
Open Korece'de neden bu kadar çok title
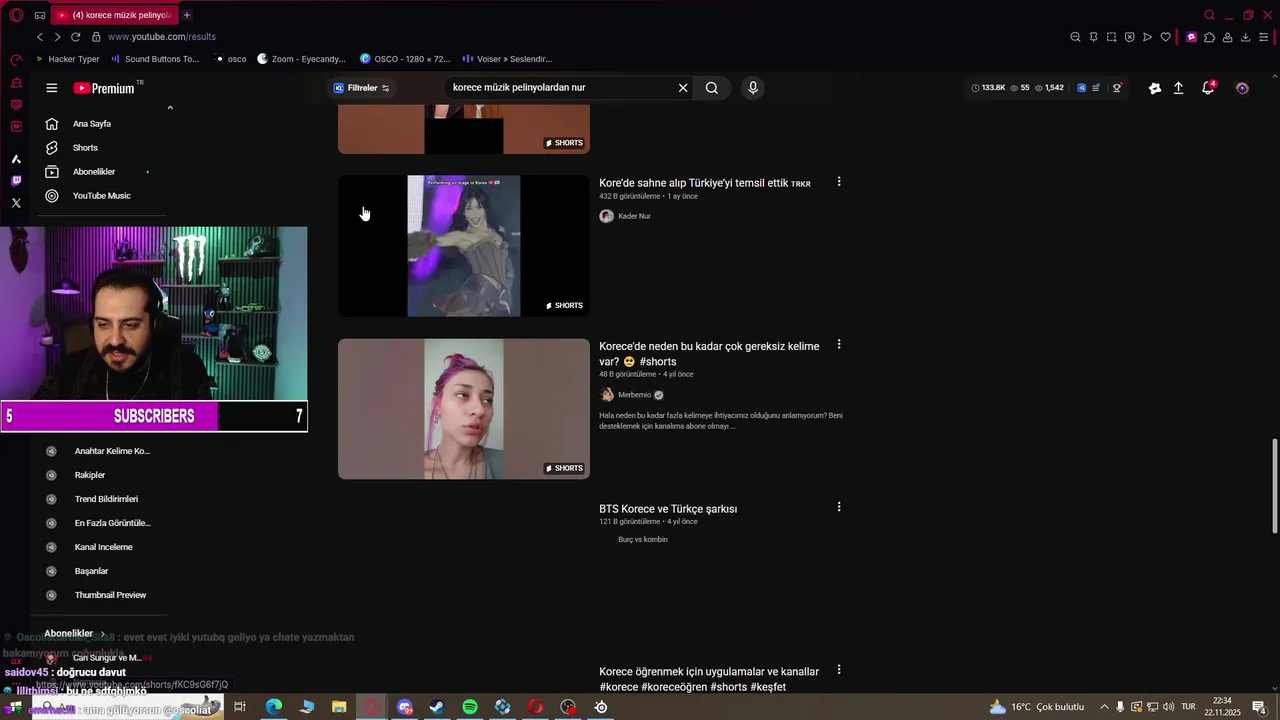[709, 354]
